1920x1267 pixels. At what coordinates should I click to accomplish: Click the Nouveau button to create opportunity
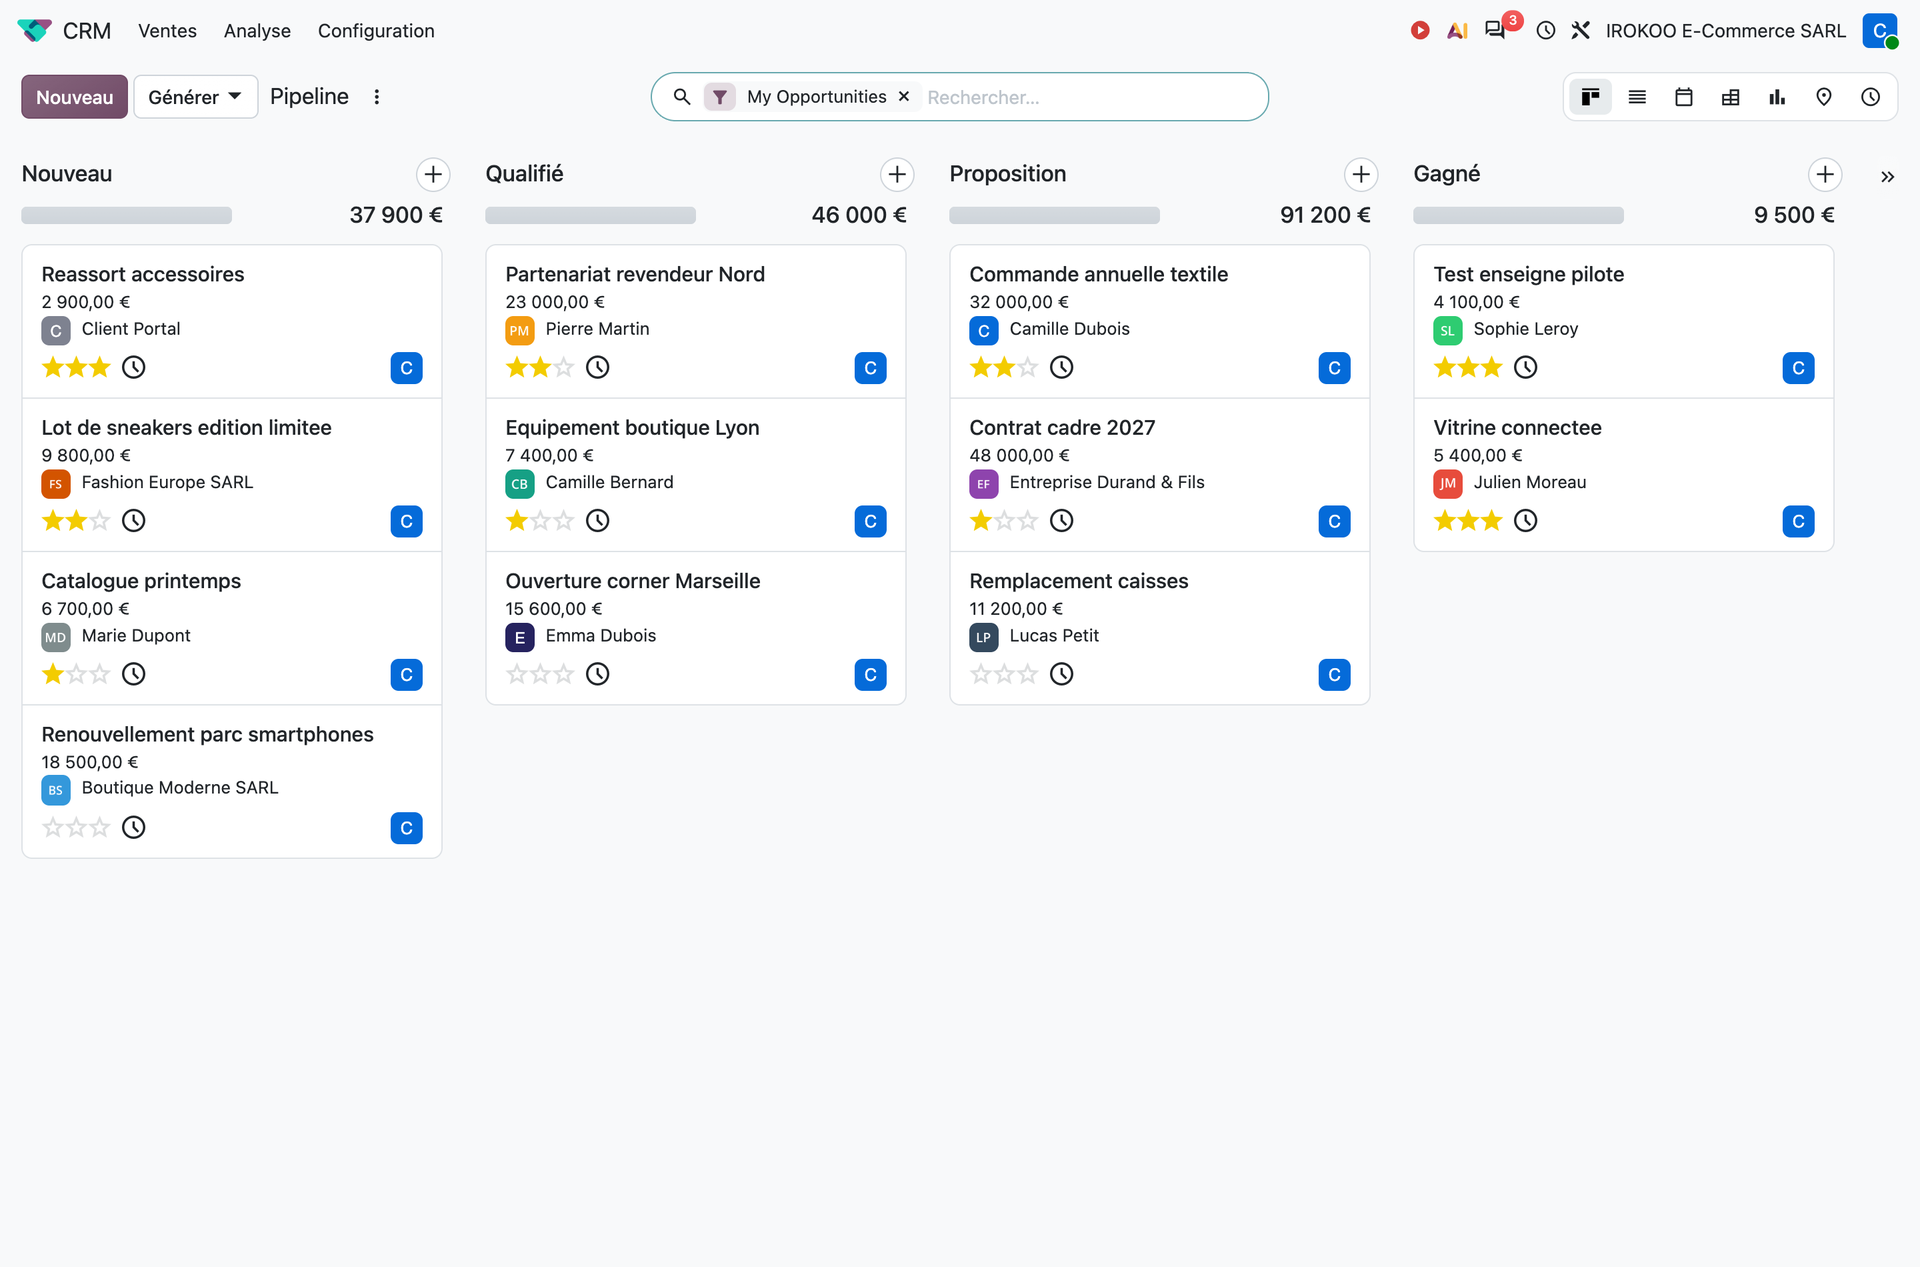[74, 97]
